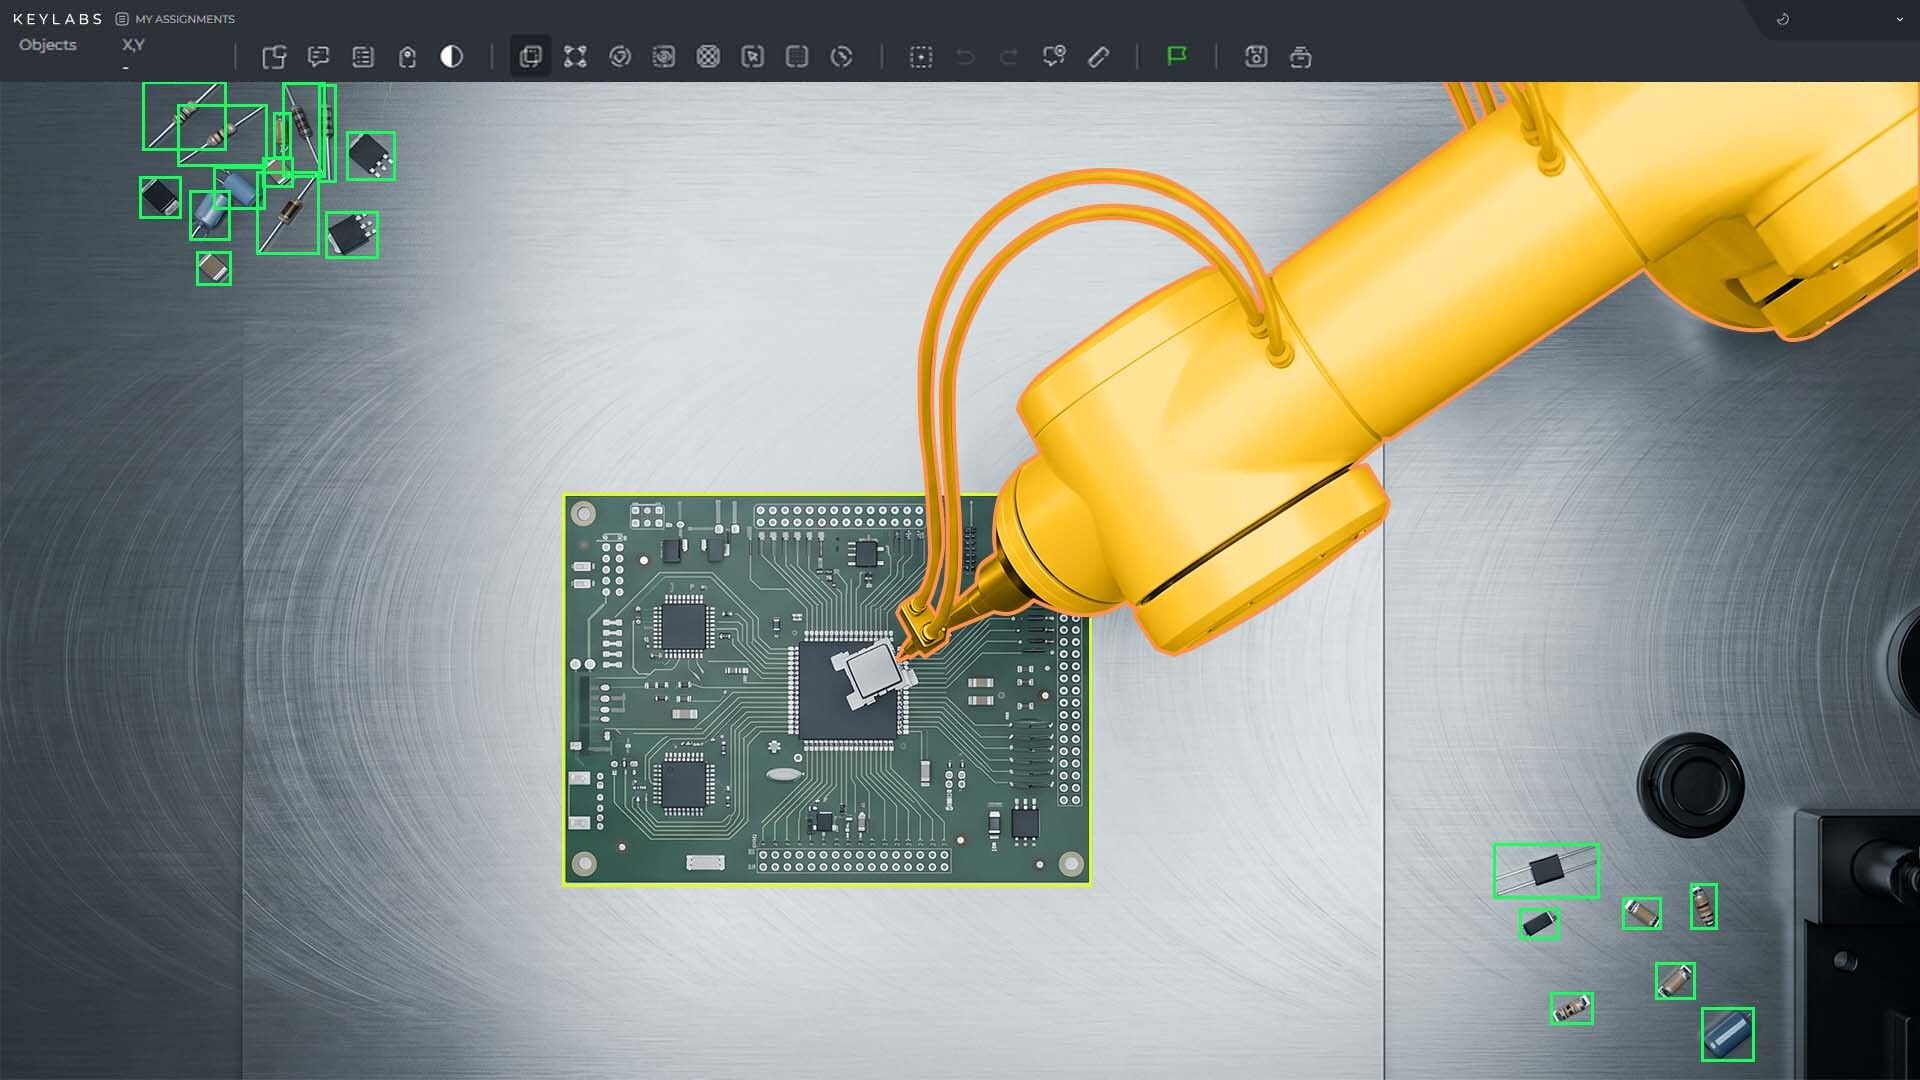This screenshot has width=1920, height=1080.
Task: Open the add comment pin tool
Action: 1054,57
